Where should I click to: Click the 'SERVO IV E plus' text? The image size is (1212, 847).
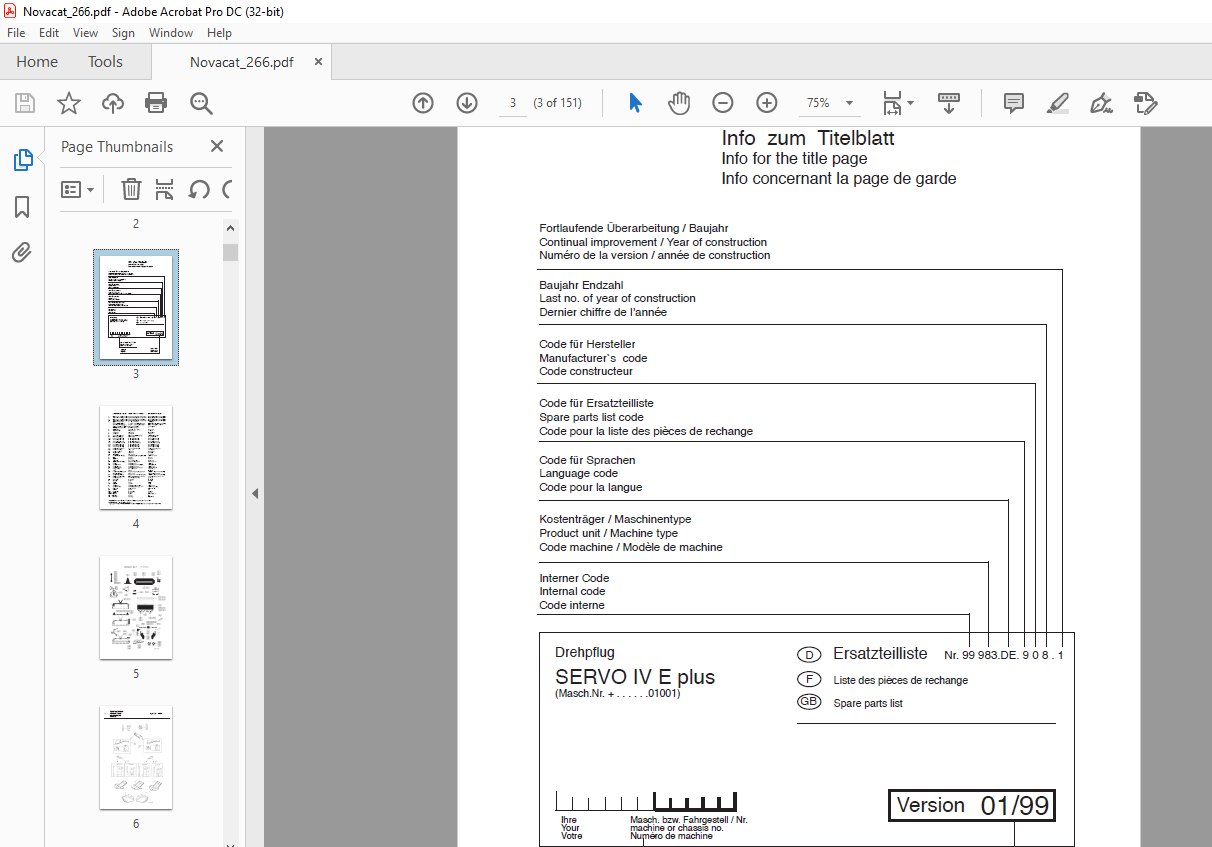(x=635, y=677)
